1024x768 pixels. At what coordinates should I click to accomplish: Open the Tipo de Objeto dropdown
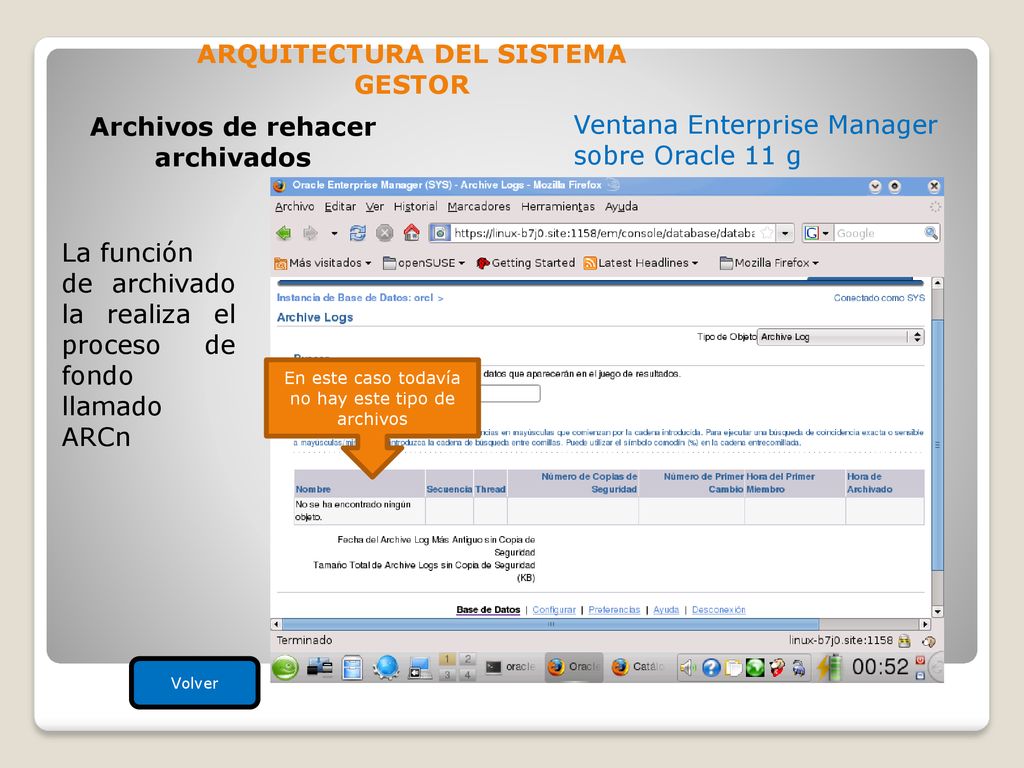(840, 336)
